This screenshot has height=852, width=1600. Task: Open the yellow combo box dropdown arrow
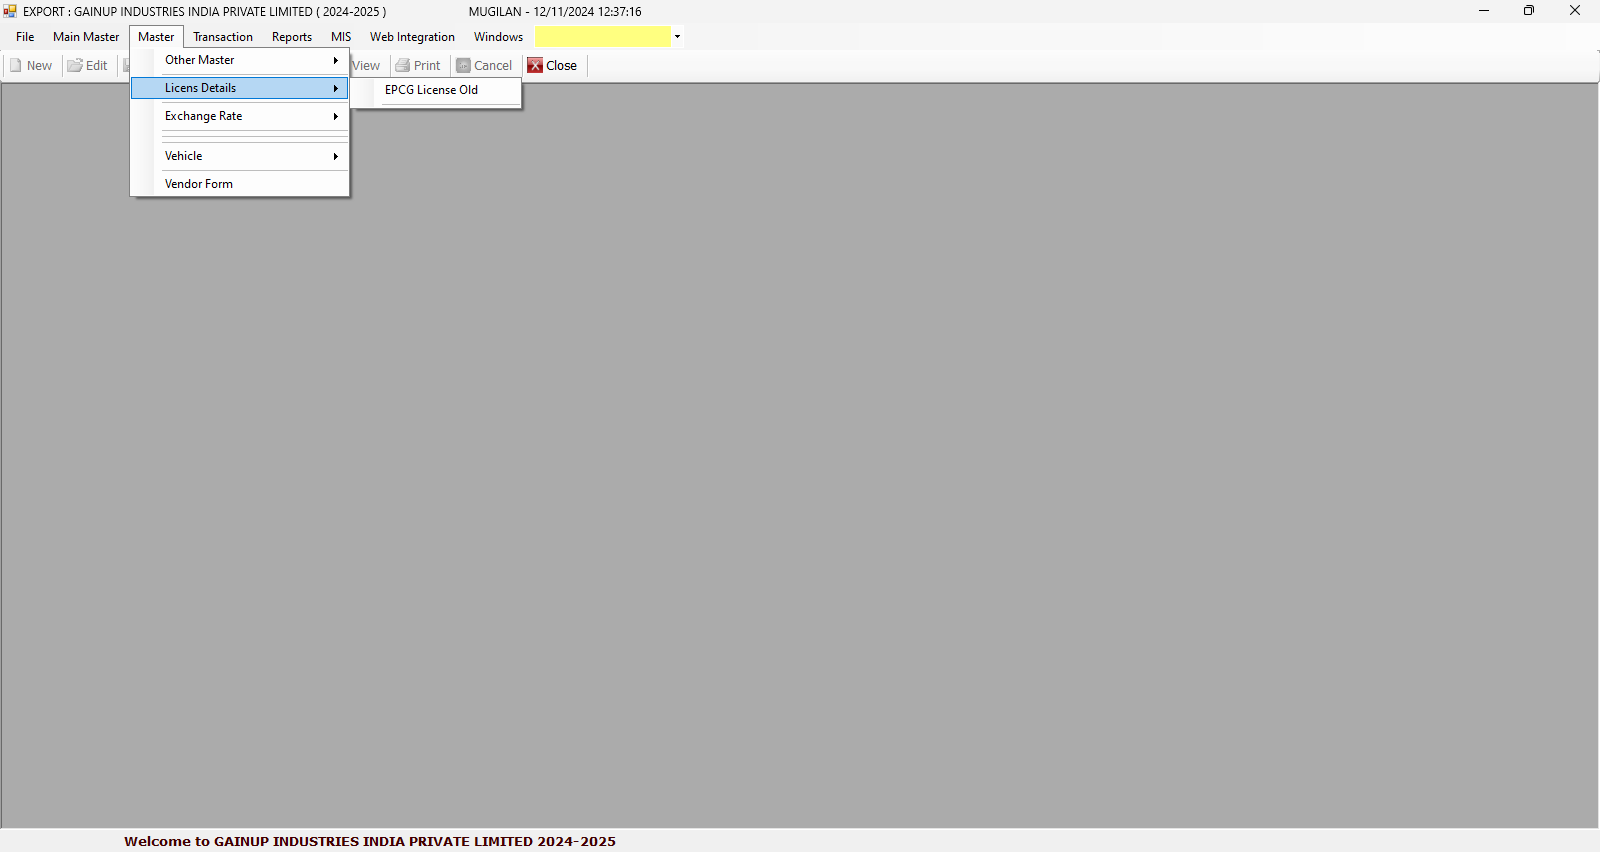(677, 37)
